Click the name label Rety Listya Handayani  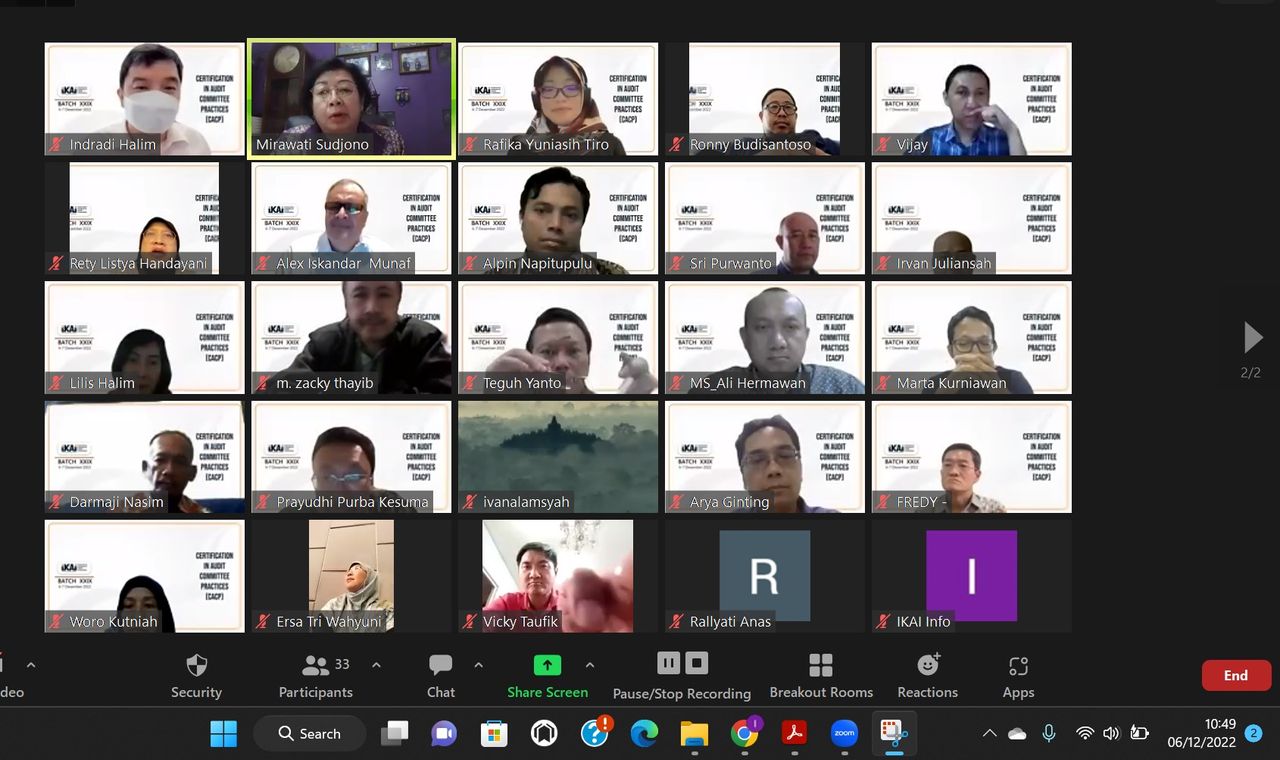click(138, 264)
